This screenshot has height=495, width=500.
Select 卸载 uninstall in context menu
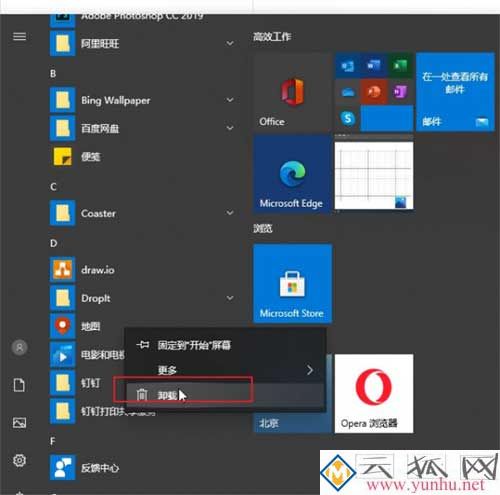pyautogui.click(x=225, y=395)
